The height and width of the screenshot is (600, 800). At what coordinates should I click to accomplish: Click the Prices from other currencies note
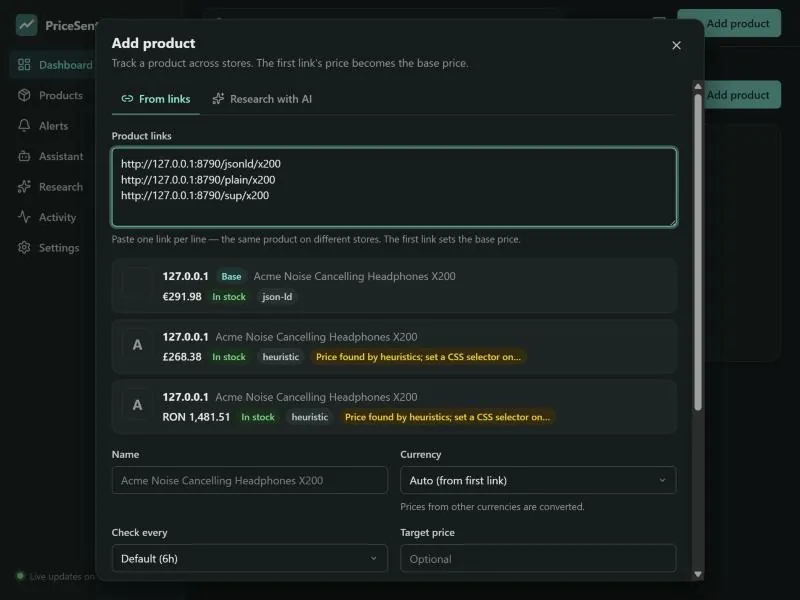click(x=492, y=507)
